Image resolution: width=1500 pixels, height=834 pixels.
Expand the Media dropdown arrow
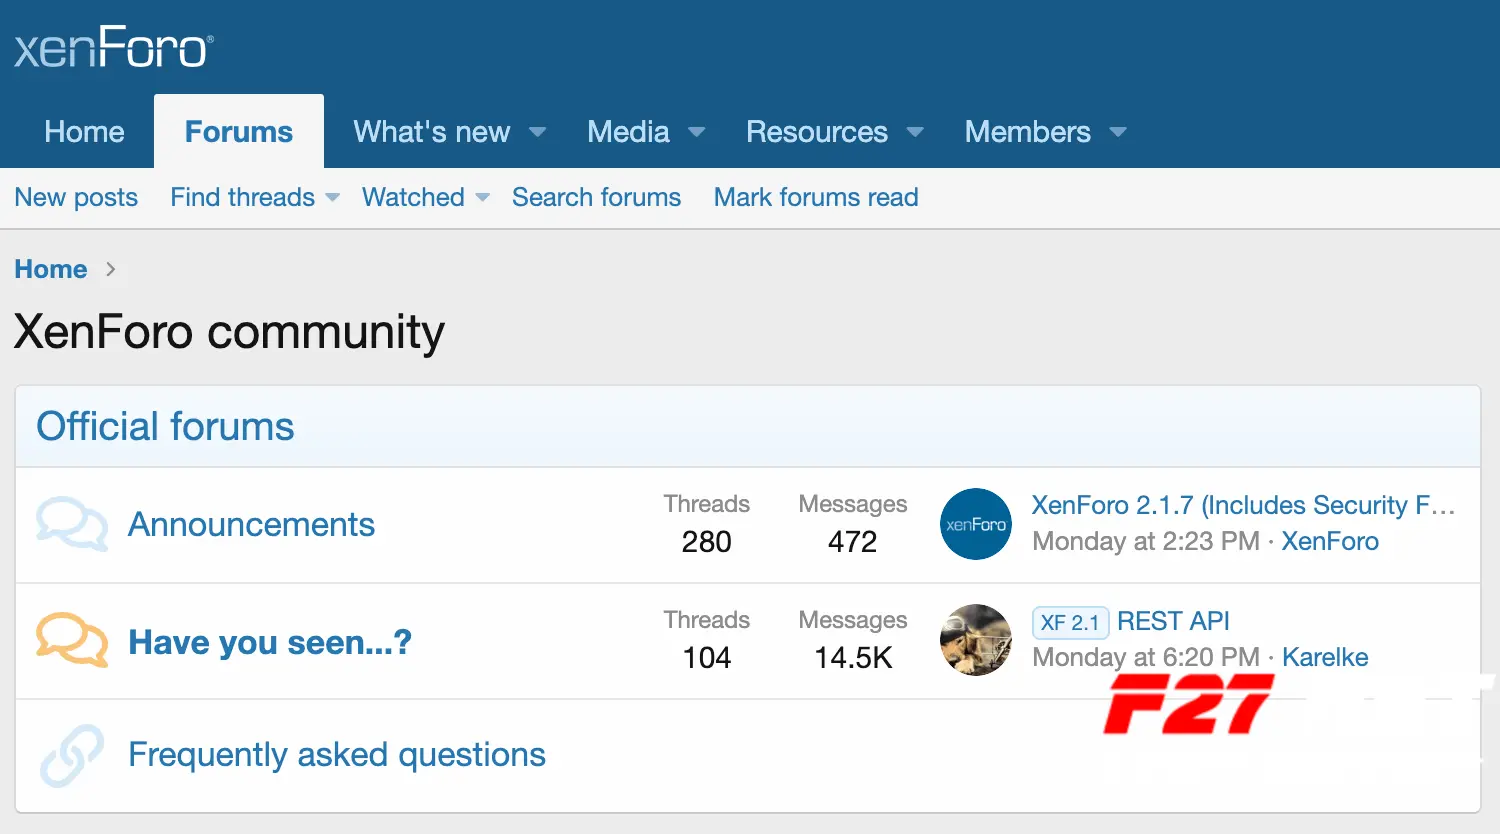[x=697, y=132]
